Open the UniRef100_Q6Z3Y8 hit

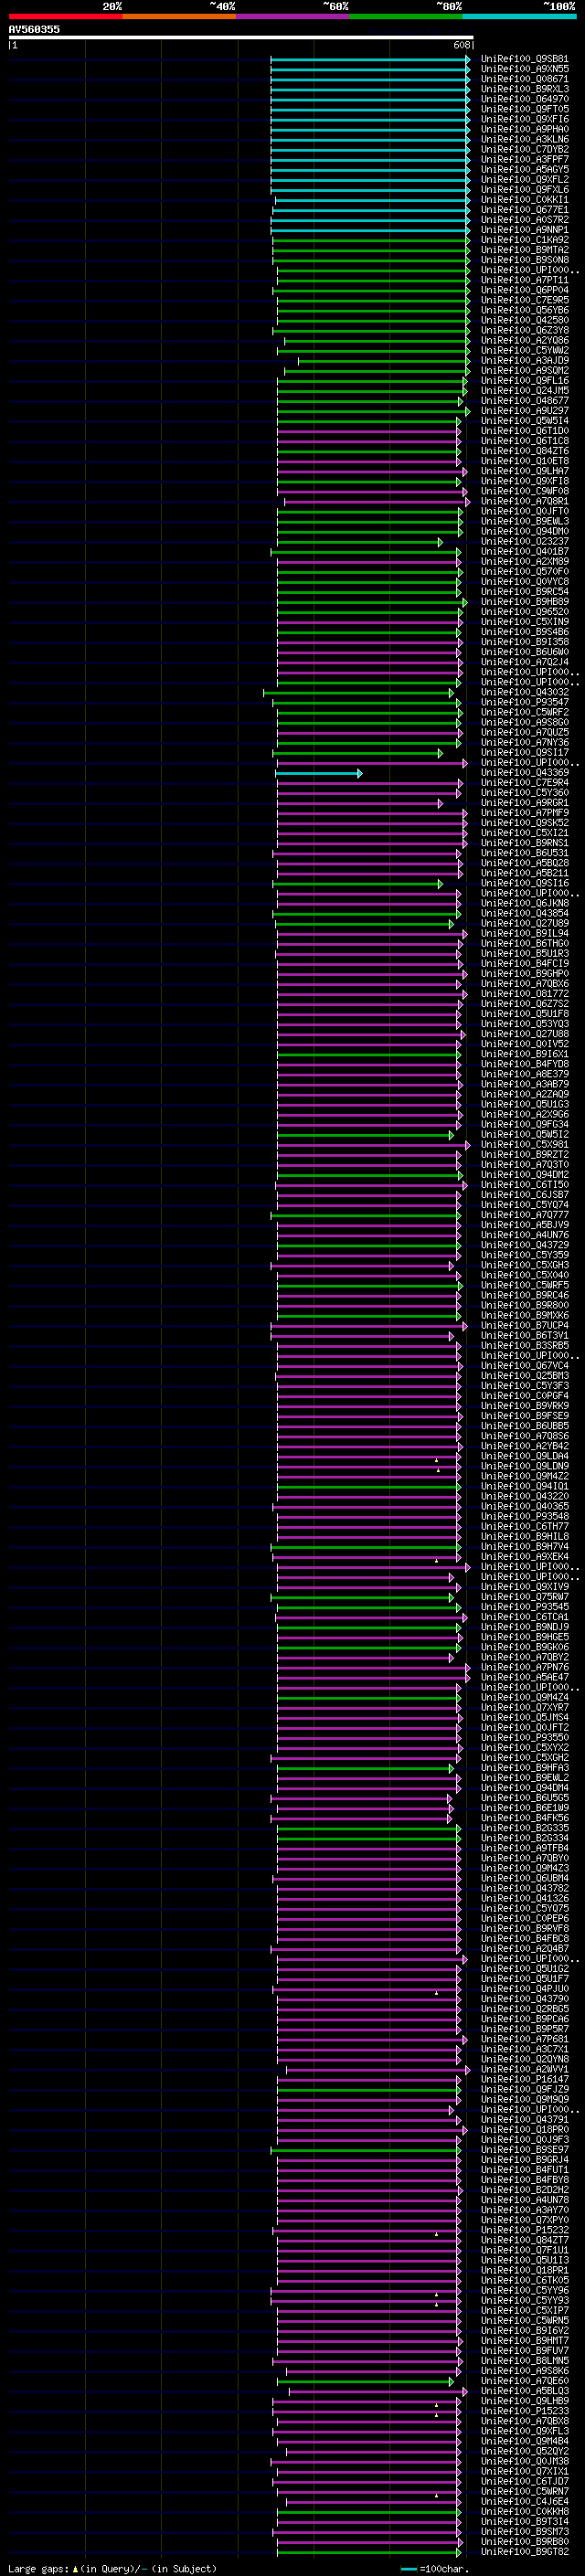coord(524,331)
